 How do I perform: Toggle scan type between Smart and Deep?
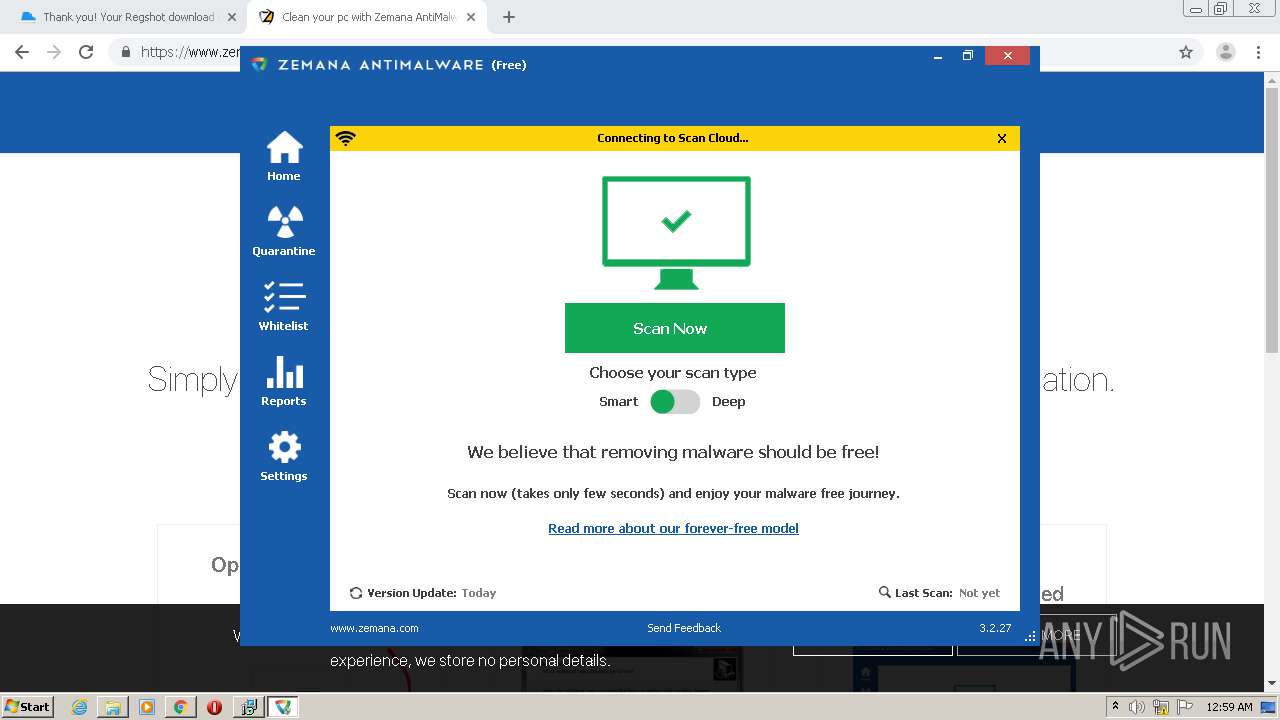pos(675,402)
